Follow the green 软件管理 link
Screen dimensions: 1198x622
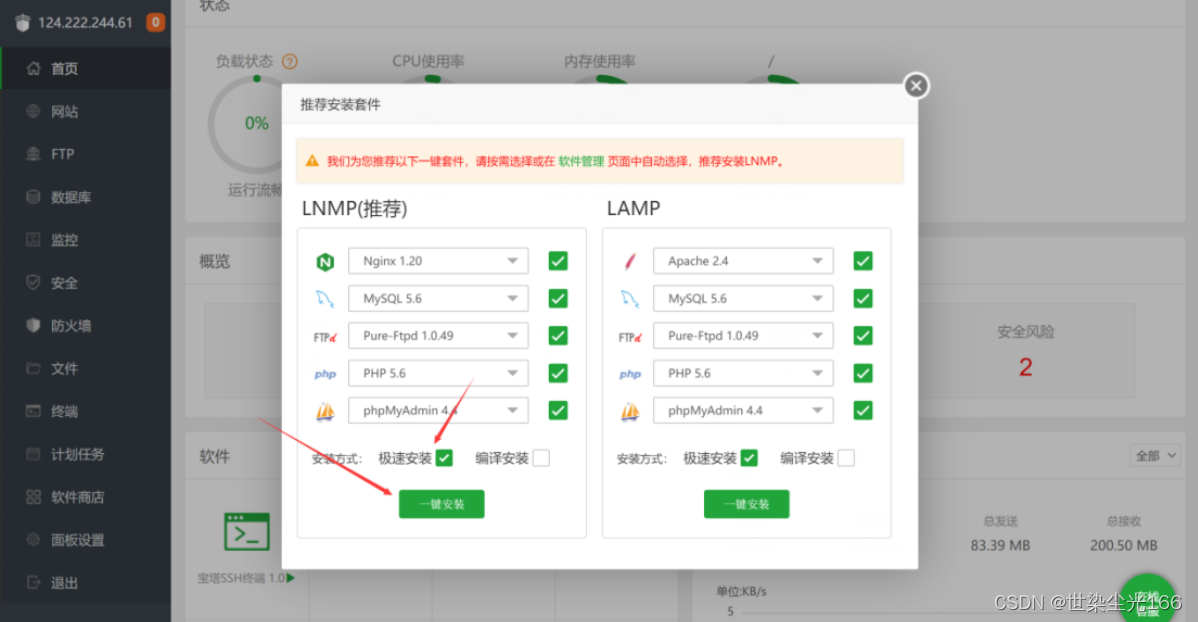[581, 161]
